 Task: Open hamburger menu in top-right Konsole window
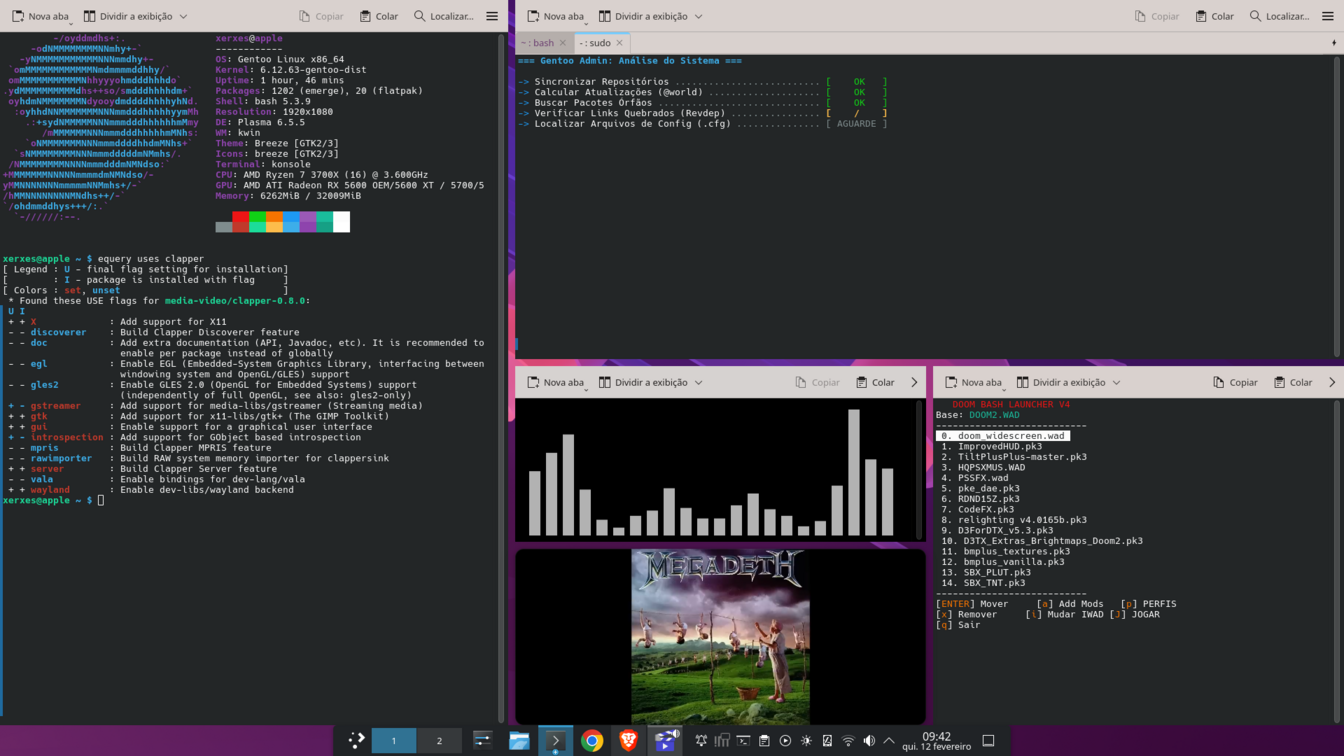(1328, 16)
